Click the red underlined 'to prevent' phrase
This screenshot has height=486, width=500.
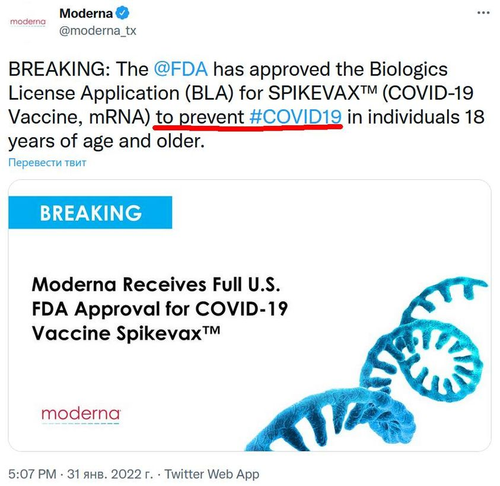pyautogui.click(x=200, y=117)
